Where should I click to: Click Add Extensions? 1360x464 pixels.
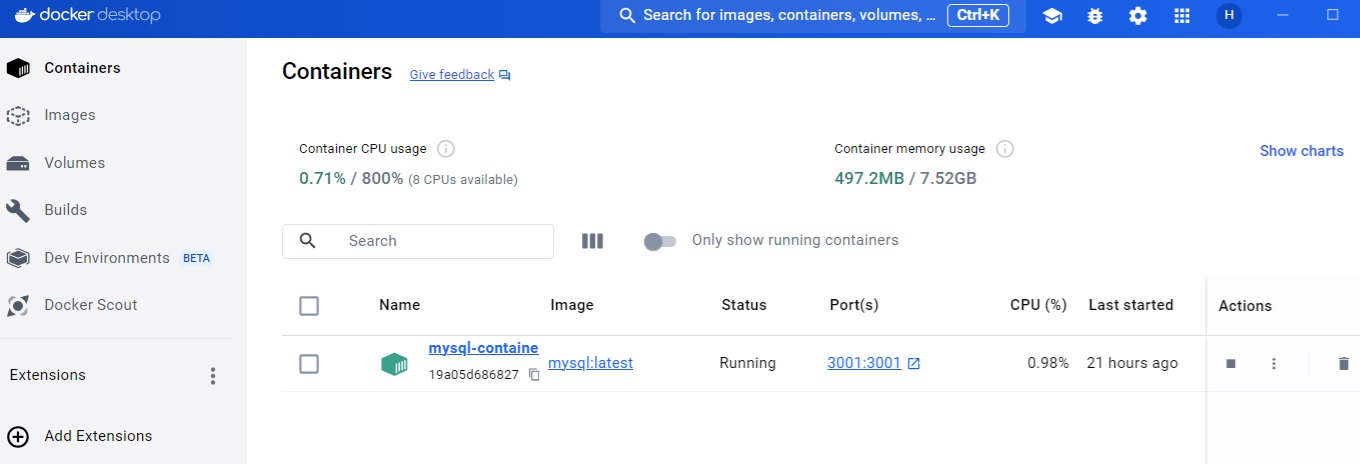98,436
